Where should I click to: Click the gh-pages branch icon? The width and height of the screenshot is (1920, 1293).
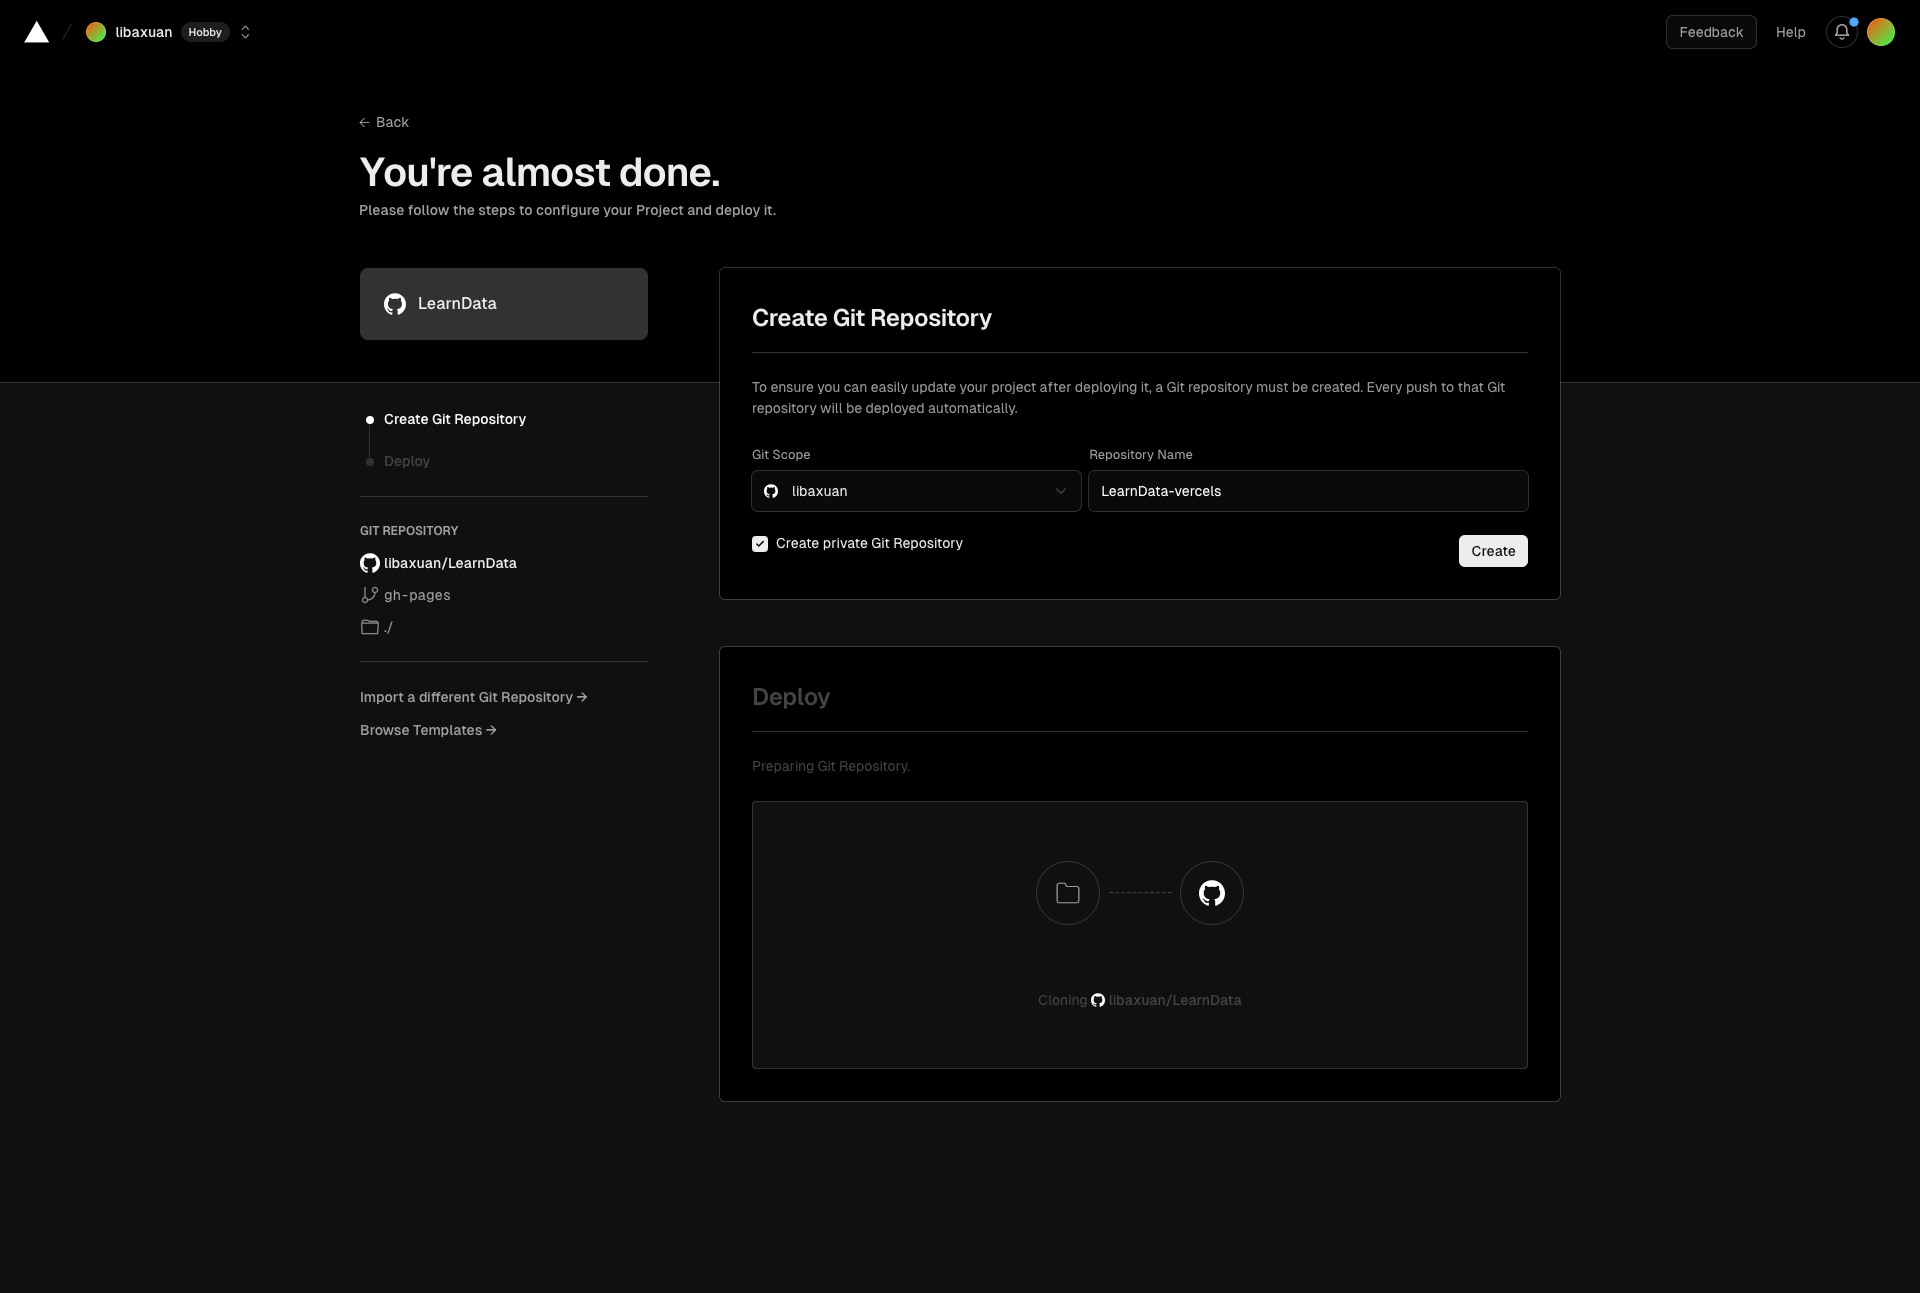click(x=370, y=595)
